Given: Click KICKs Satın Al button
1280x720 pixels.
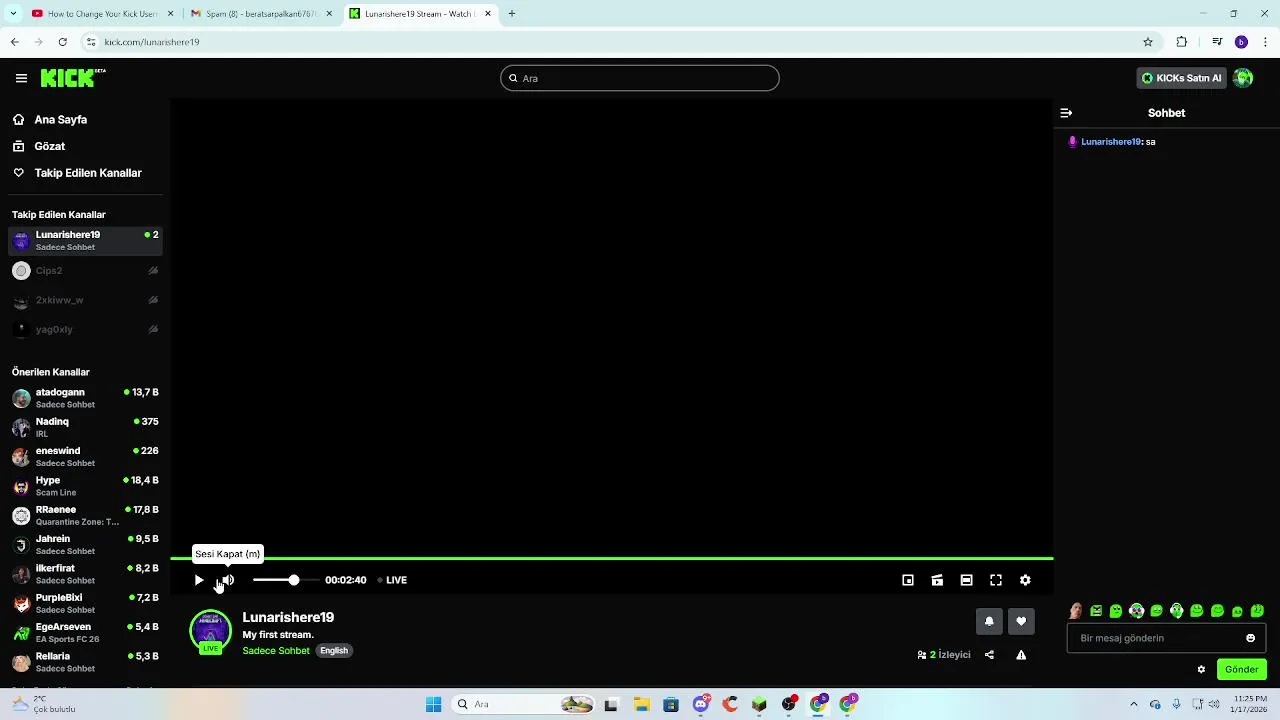Looking at the screenshot, I should tap(1182, 78).
